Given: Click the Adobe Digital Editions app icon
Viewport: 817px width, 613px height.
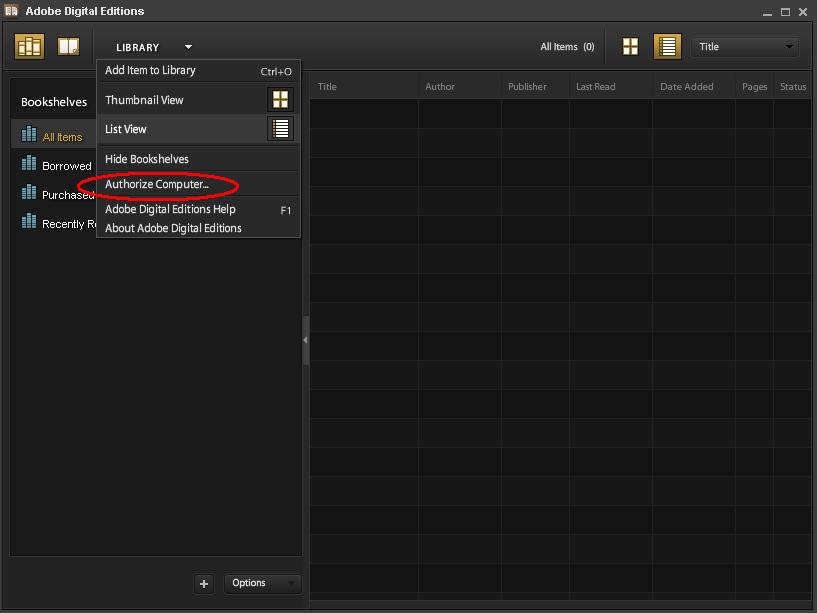Looking at the screenshot, I should tap(11, 11).
